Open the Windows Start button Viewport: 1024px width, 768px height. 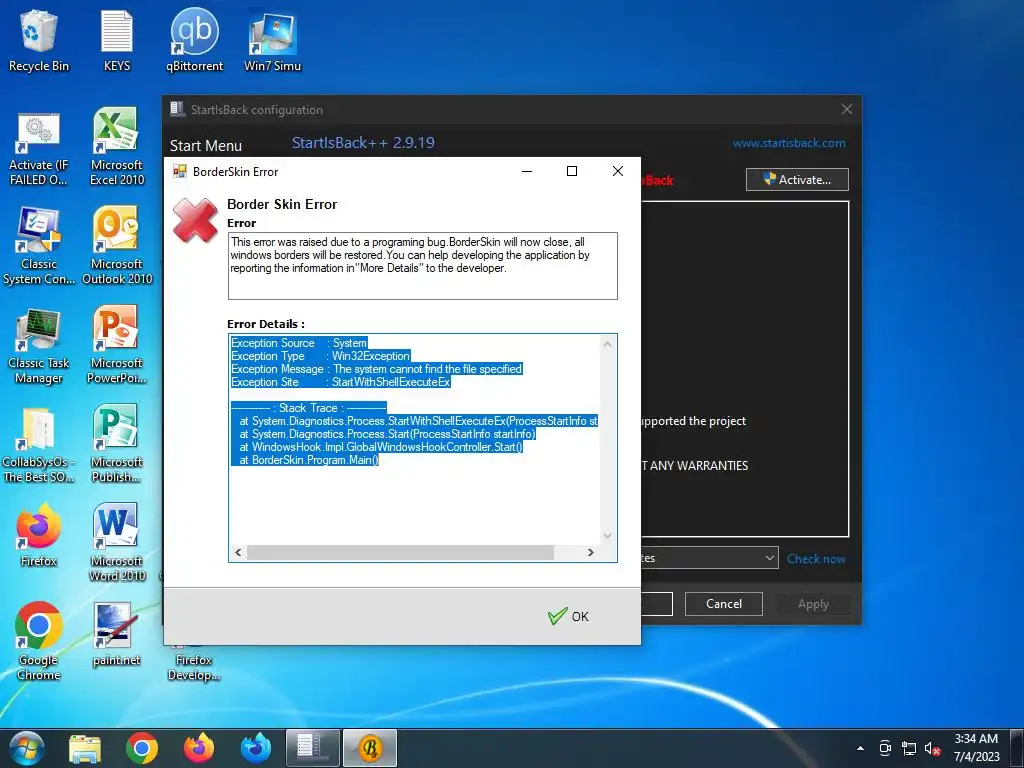tap(27, 748)
